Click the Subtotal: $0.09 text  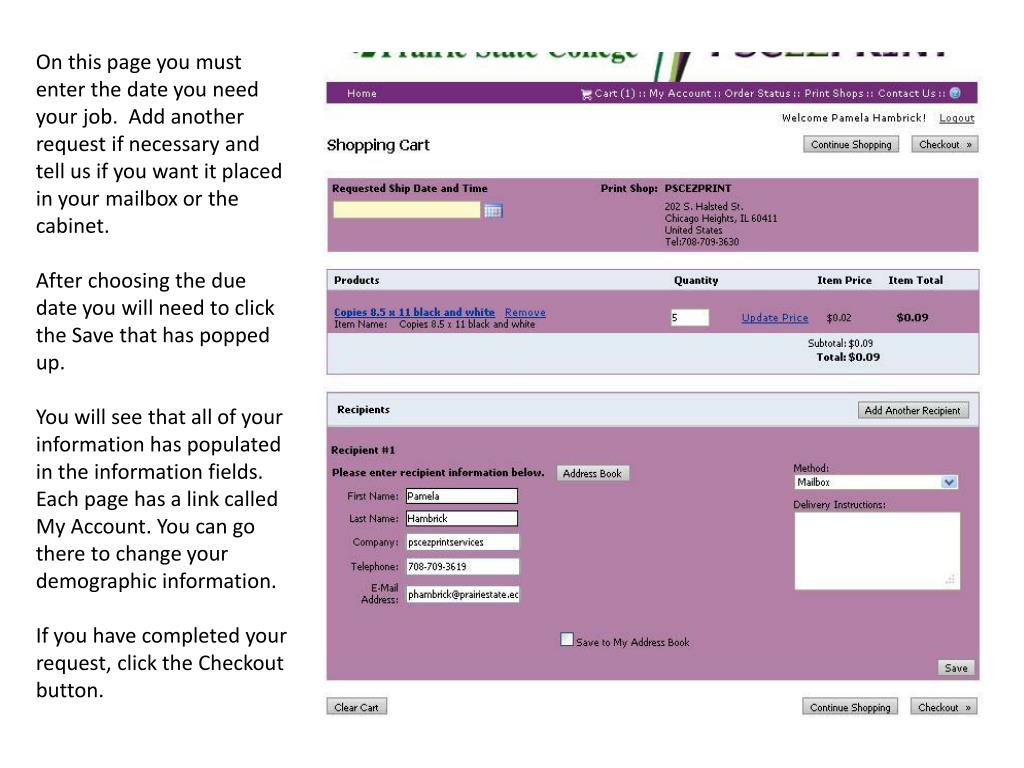(840, 343)
